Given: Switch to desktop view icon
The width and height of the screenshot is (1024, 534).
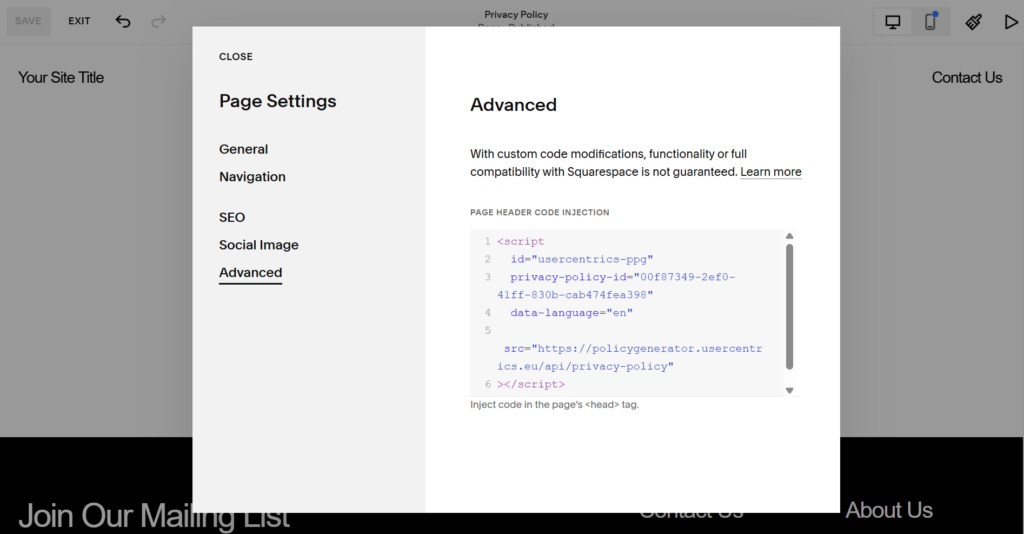Looking at the screenshot, I should point(893,22).
